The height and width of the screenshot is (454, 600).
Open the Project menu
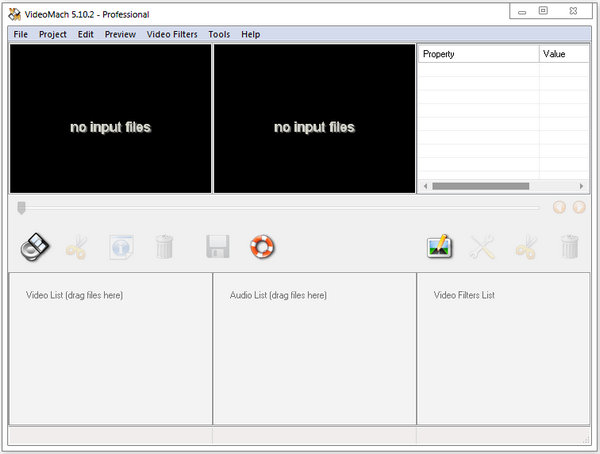pyautogui.click(x=53, y=34)
